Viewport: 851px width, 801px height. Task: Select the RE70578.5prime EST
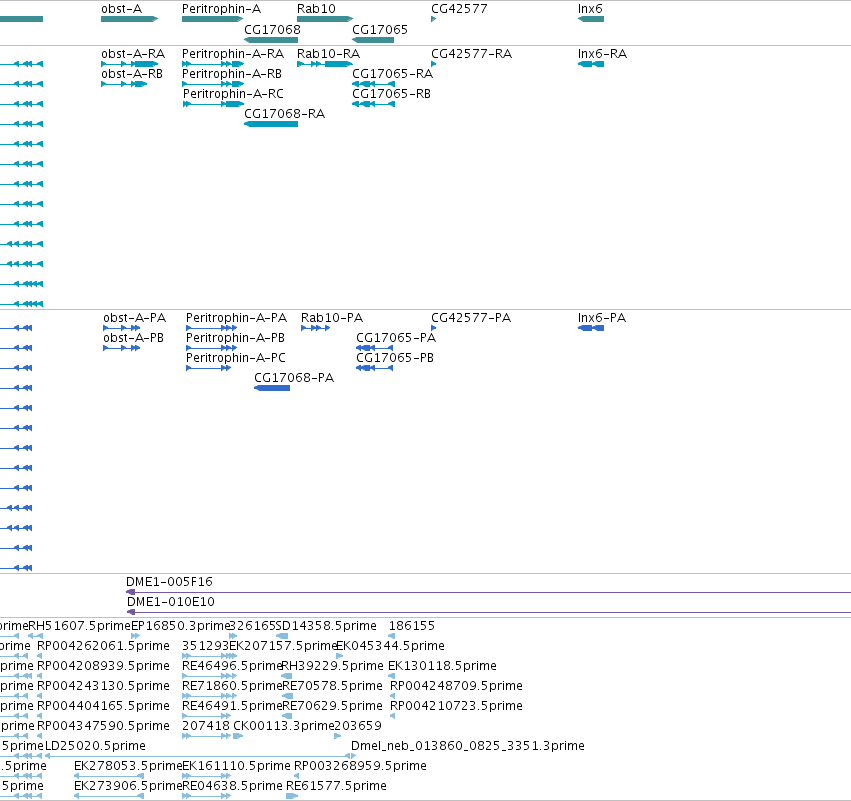point(288,696)
